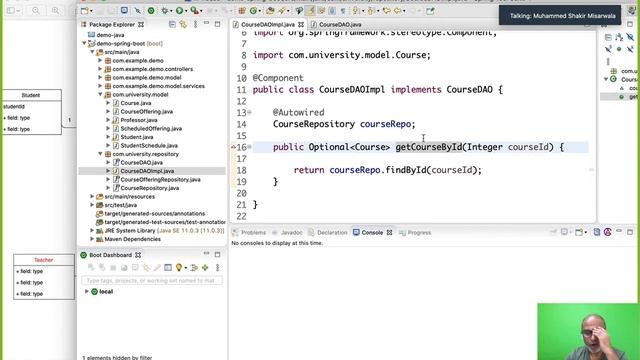Click the New Java Package icon
The image size is (640, 360).
click(242, 11)
